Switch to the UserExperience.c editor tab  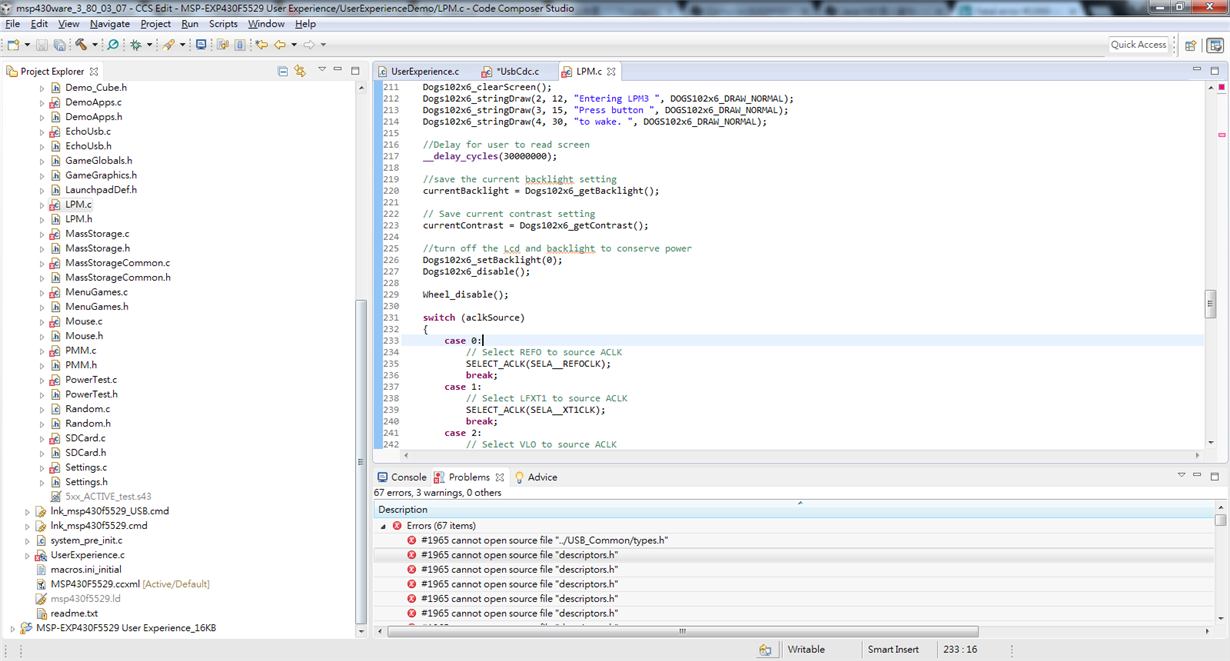(424, 71)
